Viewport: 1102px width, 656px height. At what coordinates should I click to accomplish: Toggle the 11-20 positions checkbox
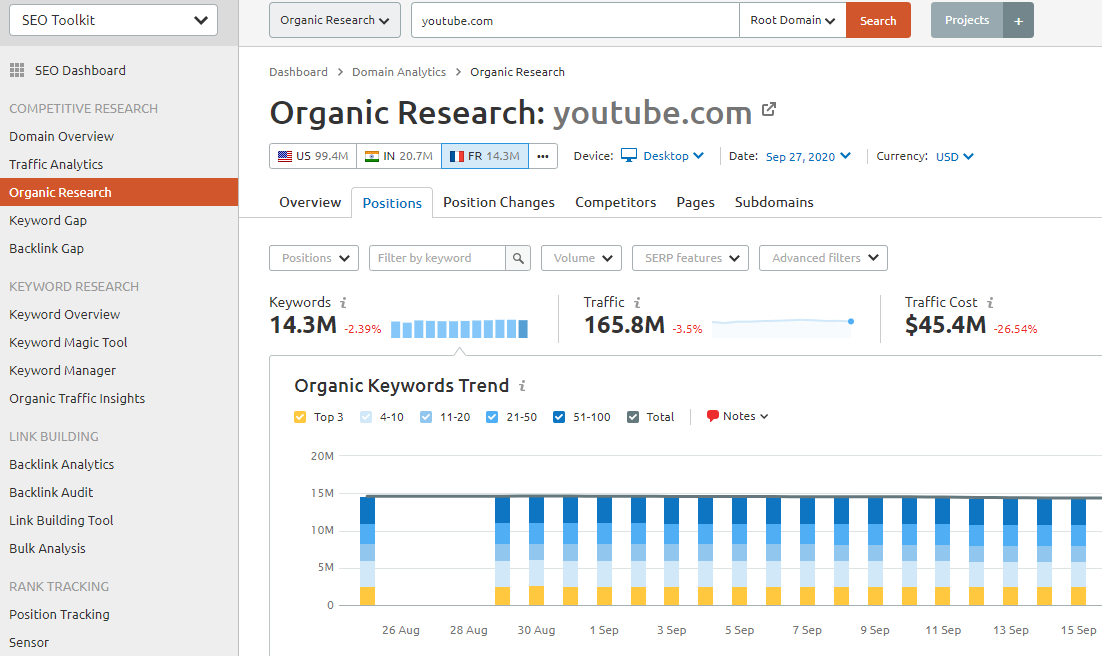426,417
